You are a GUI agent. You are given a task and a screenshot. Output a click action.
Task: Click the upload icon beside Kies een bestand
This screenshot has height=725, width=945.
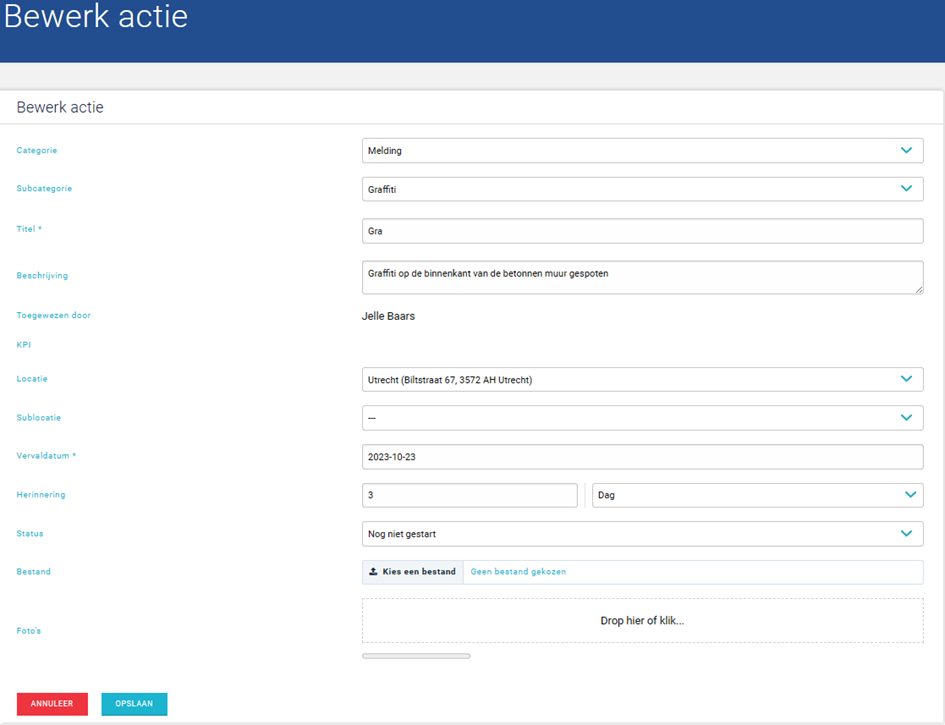pos(373,571)
